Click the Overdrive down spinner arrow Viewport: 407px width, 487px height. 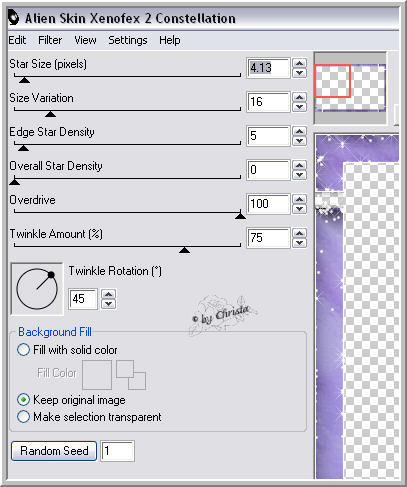(299, 209)
